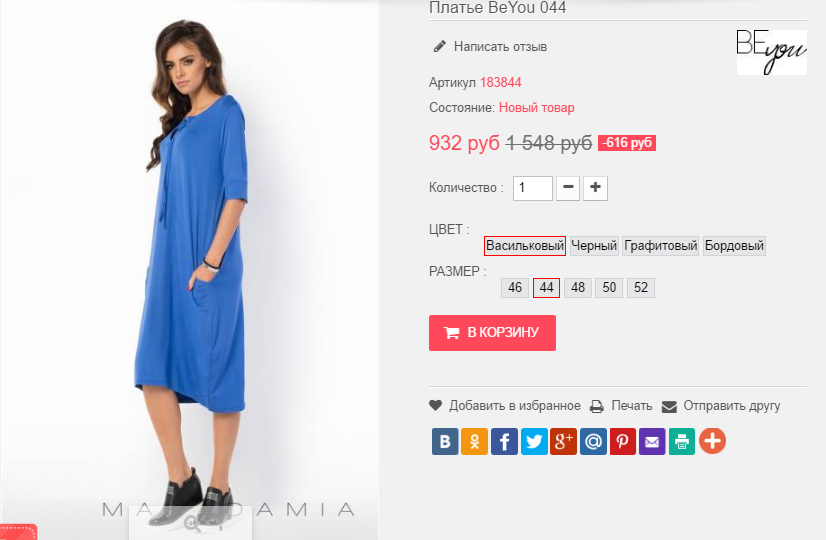This screenshot has width=826, height=540.
Task: Share on Google Plus
Action: pos(564,441)
